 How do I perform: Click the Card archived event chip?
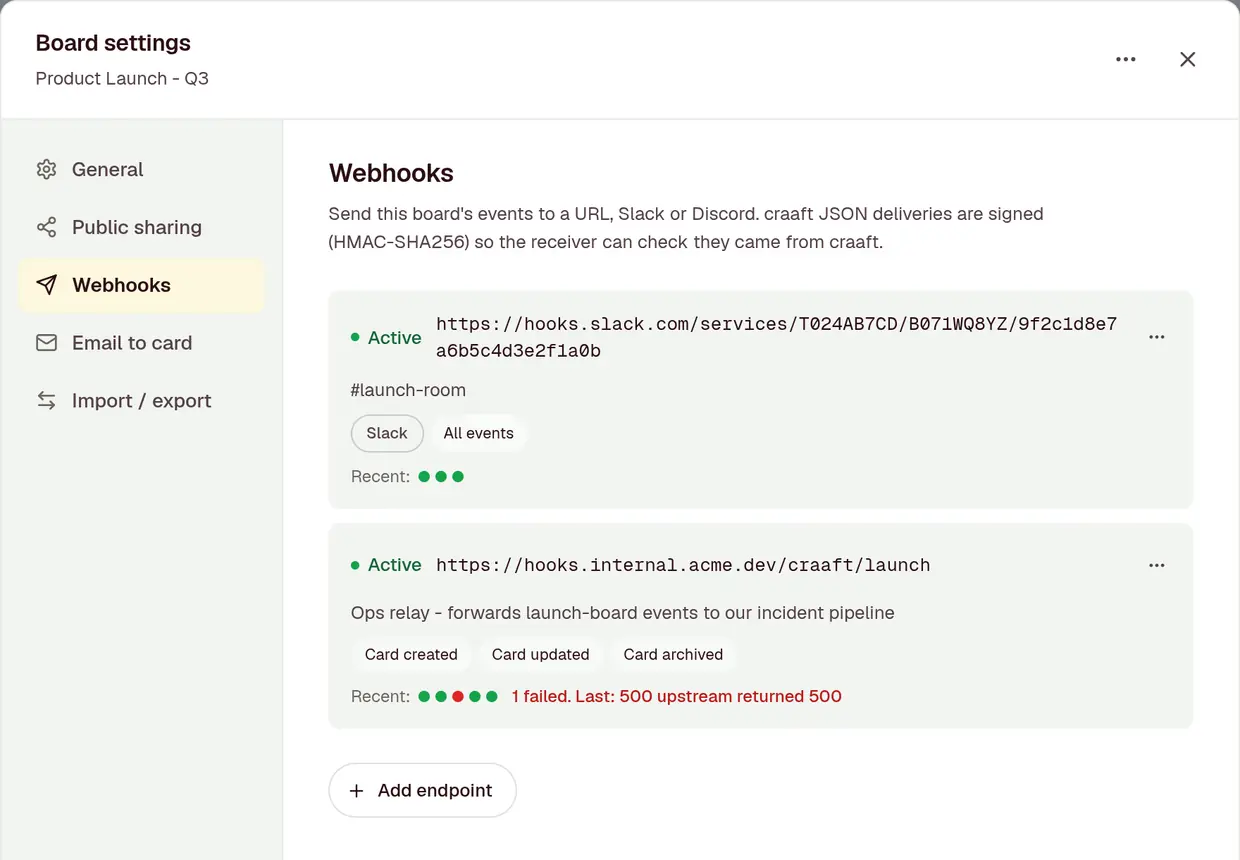coord(673,654)
